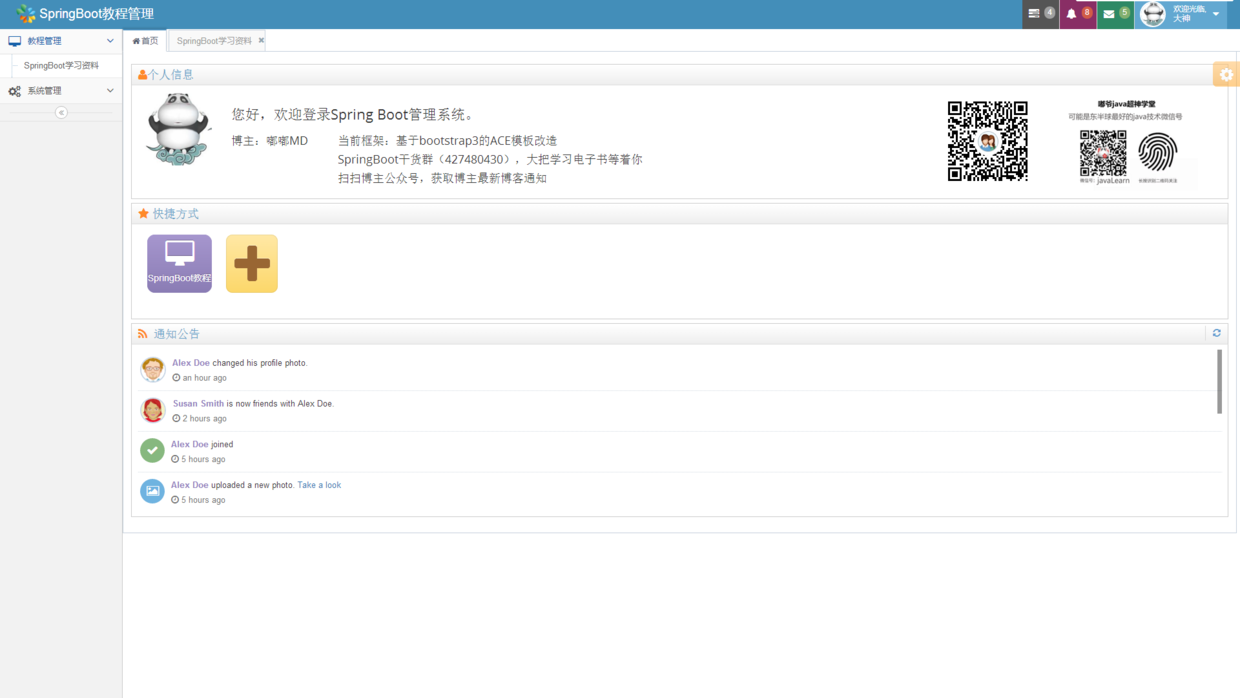Click the star icon beside 快捷方式

143,214
